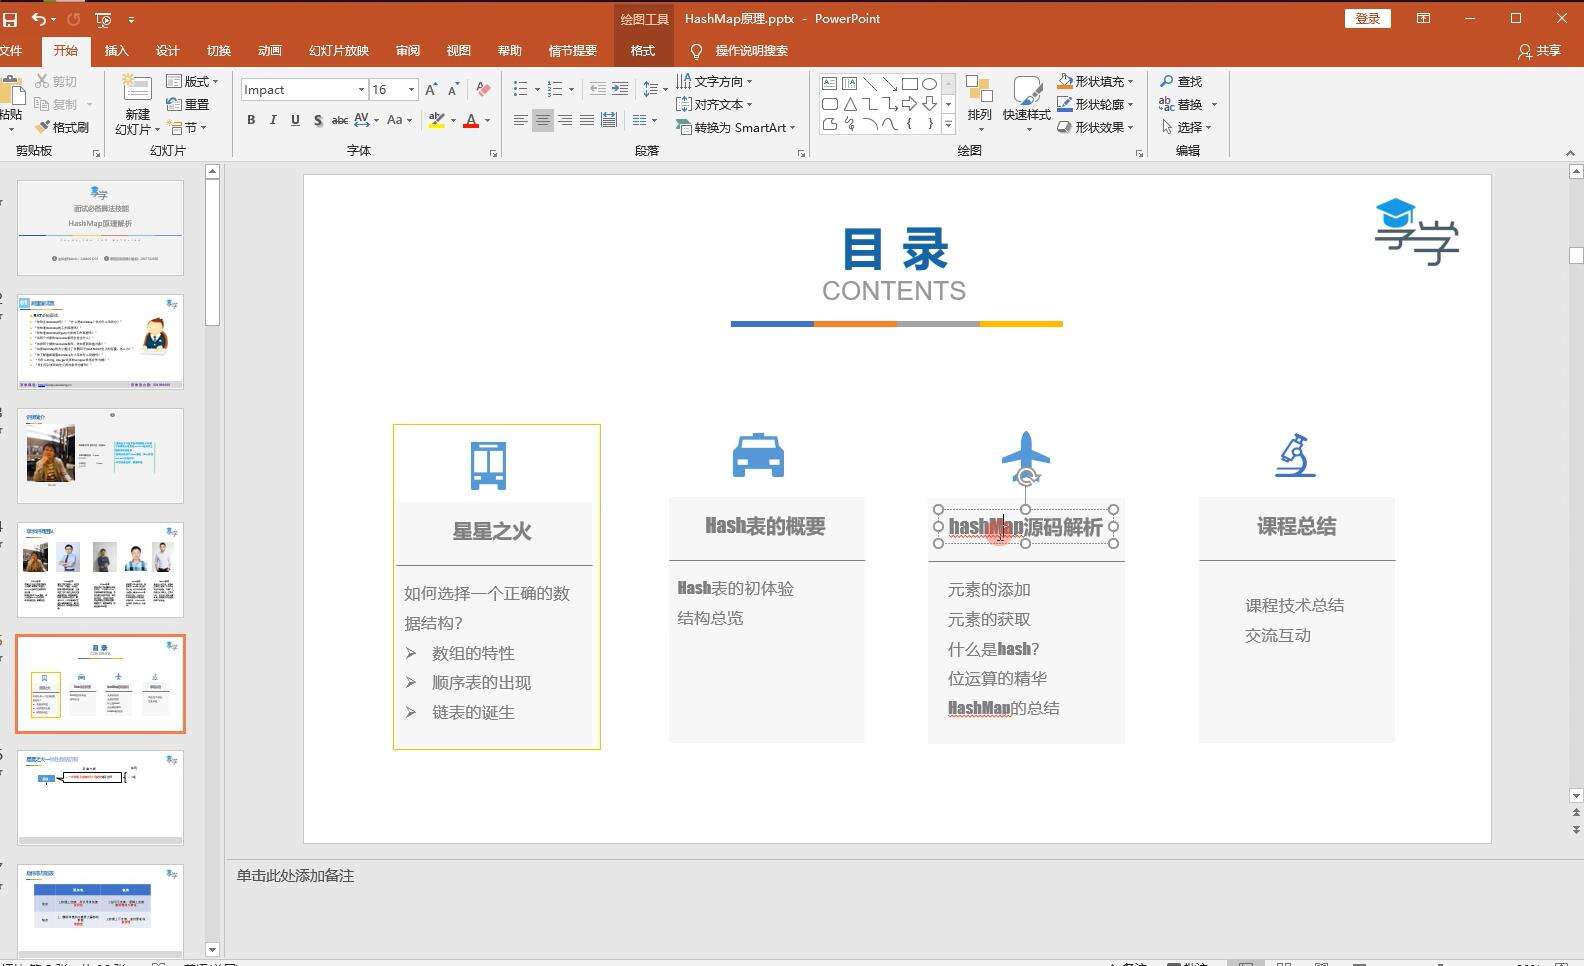This screenshot has height=966, width=1584.
Task: Open the 插入 ribbon tab
Action: (x=117, y=51)
